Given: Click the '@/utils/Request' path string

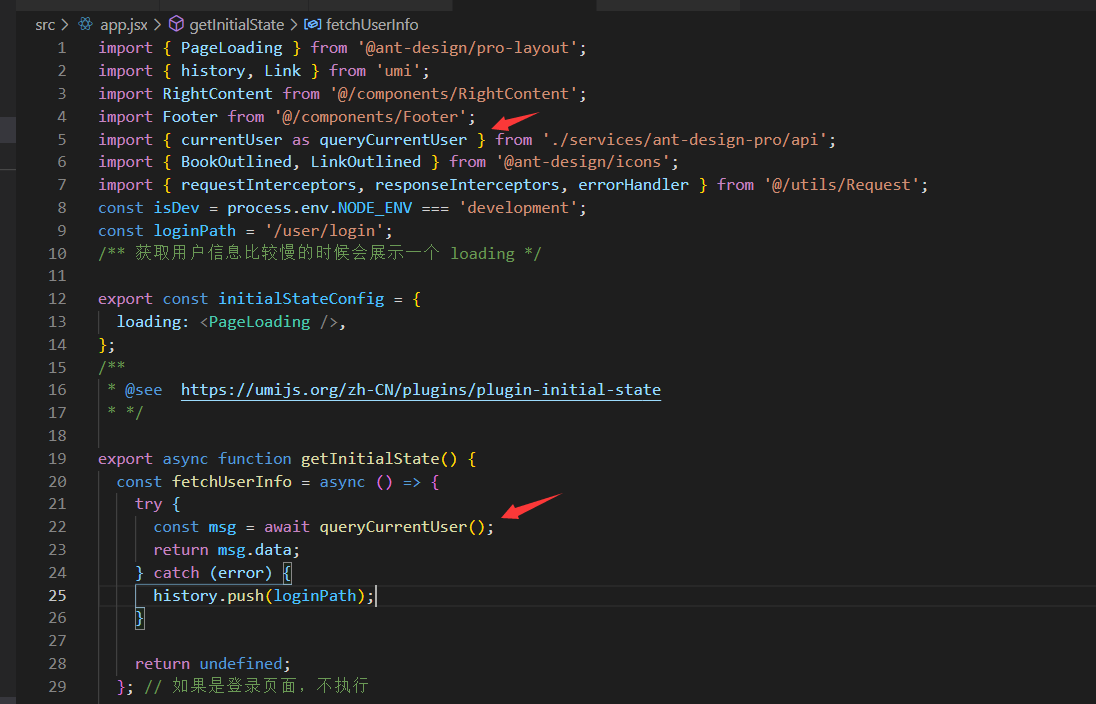Looking at the screenshot, I should [842, 185].
